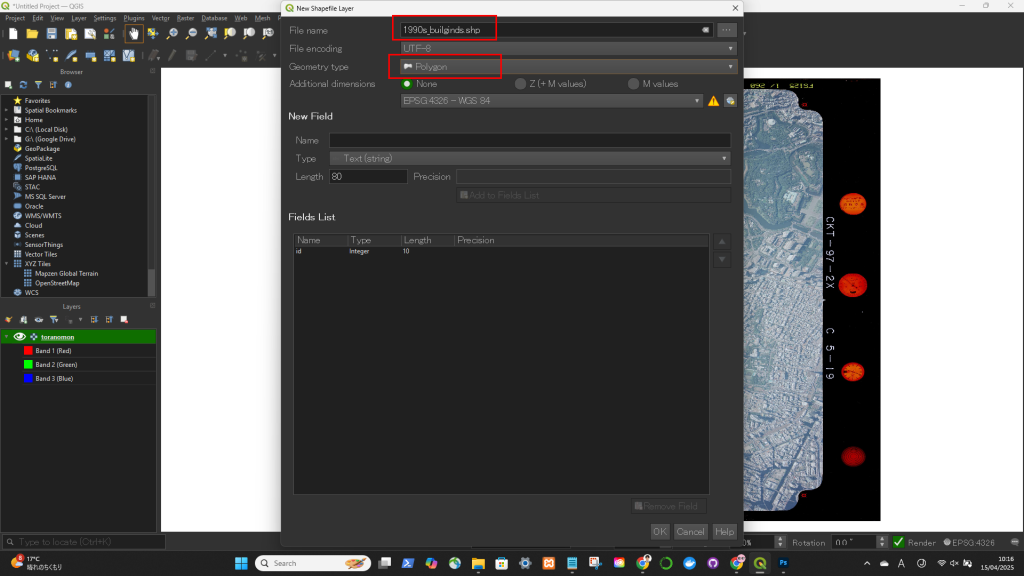The image size is (1024, 576).
Task: Click the Save Project floppy icon
Action: (52, 33)
